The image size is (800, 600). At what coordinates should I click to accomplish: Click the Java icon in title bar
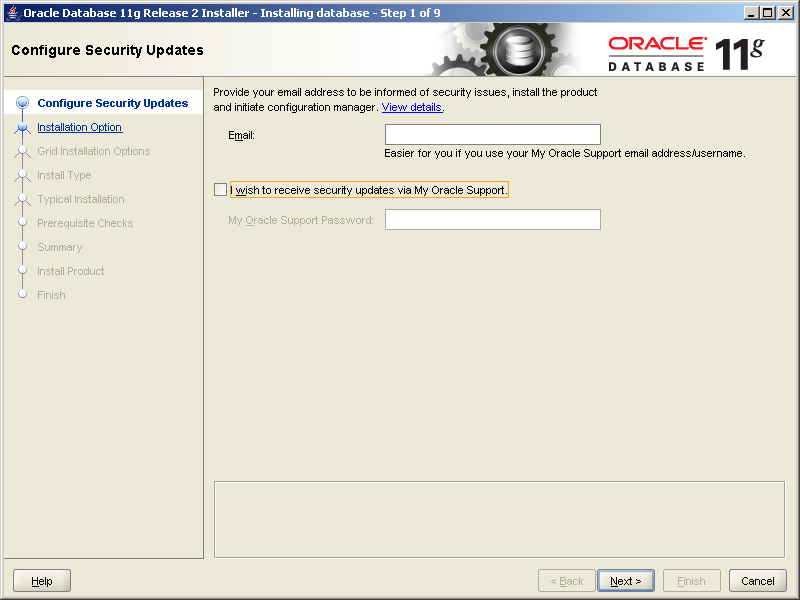click(x=13, y=13)
